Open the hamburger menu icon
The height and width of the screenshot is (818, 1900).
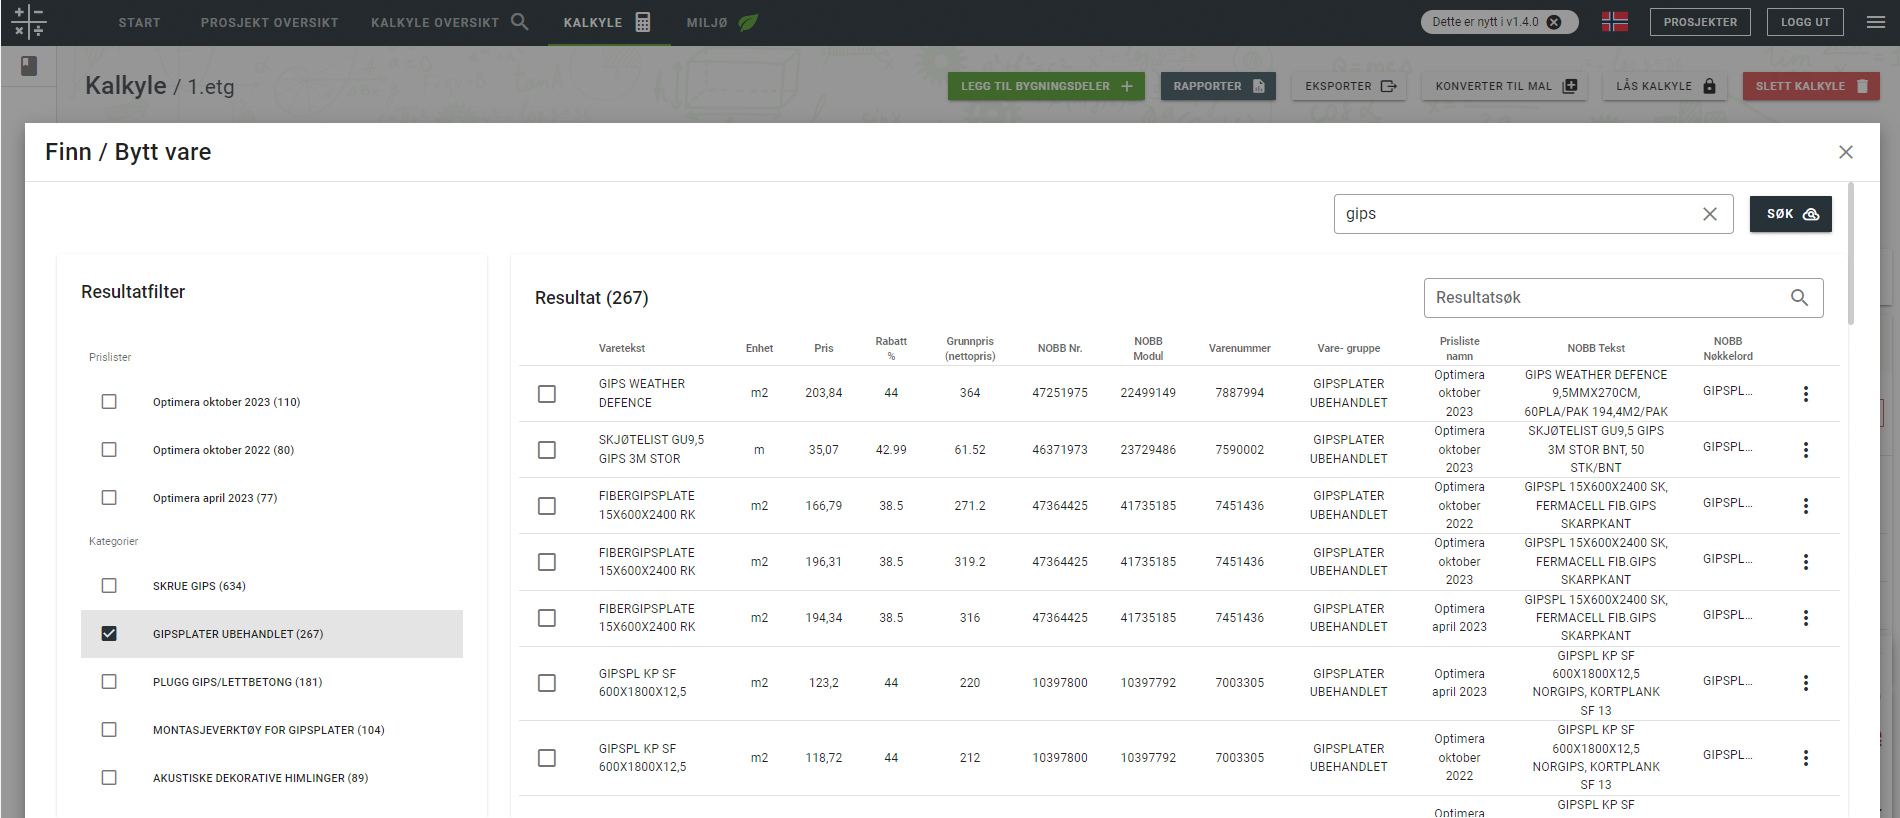point(1875,22)
